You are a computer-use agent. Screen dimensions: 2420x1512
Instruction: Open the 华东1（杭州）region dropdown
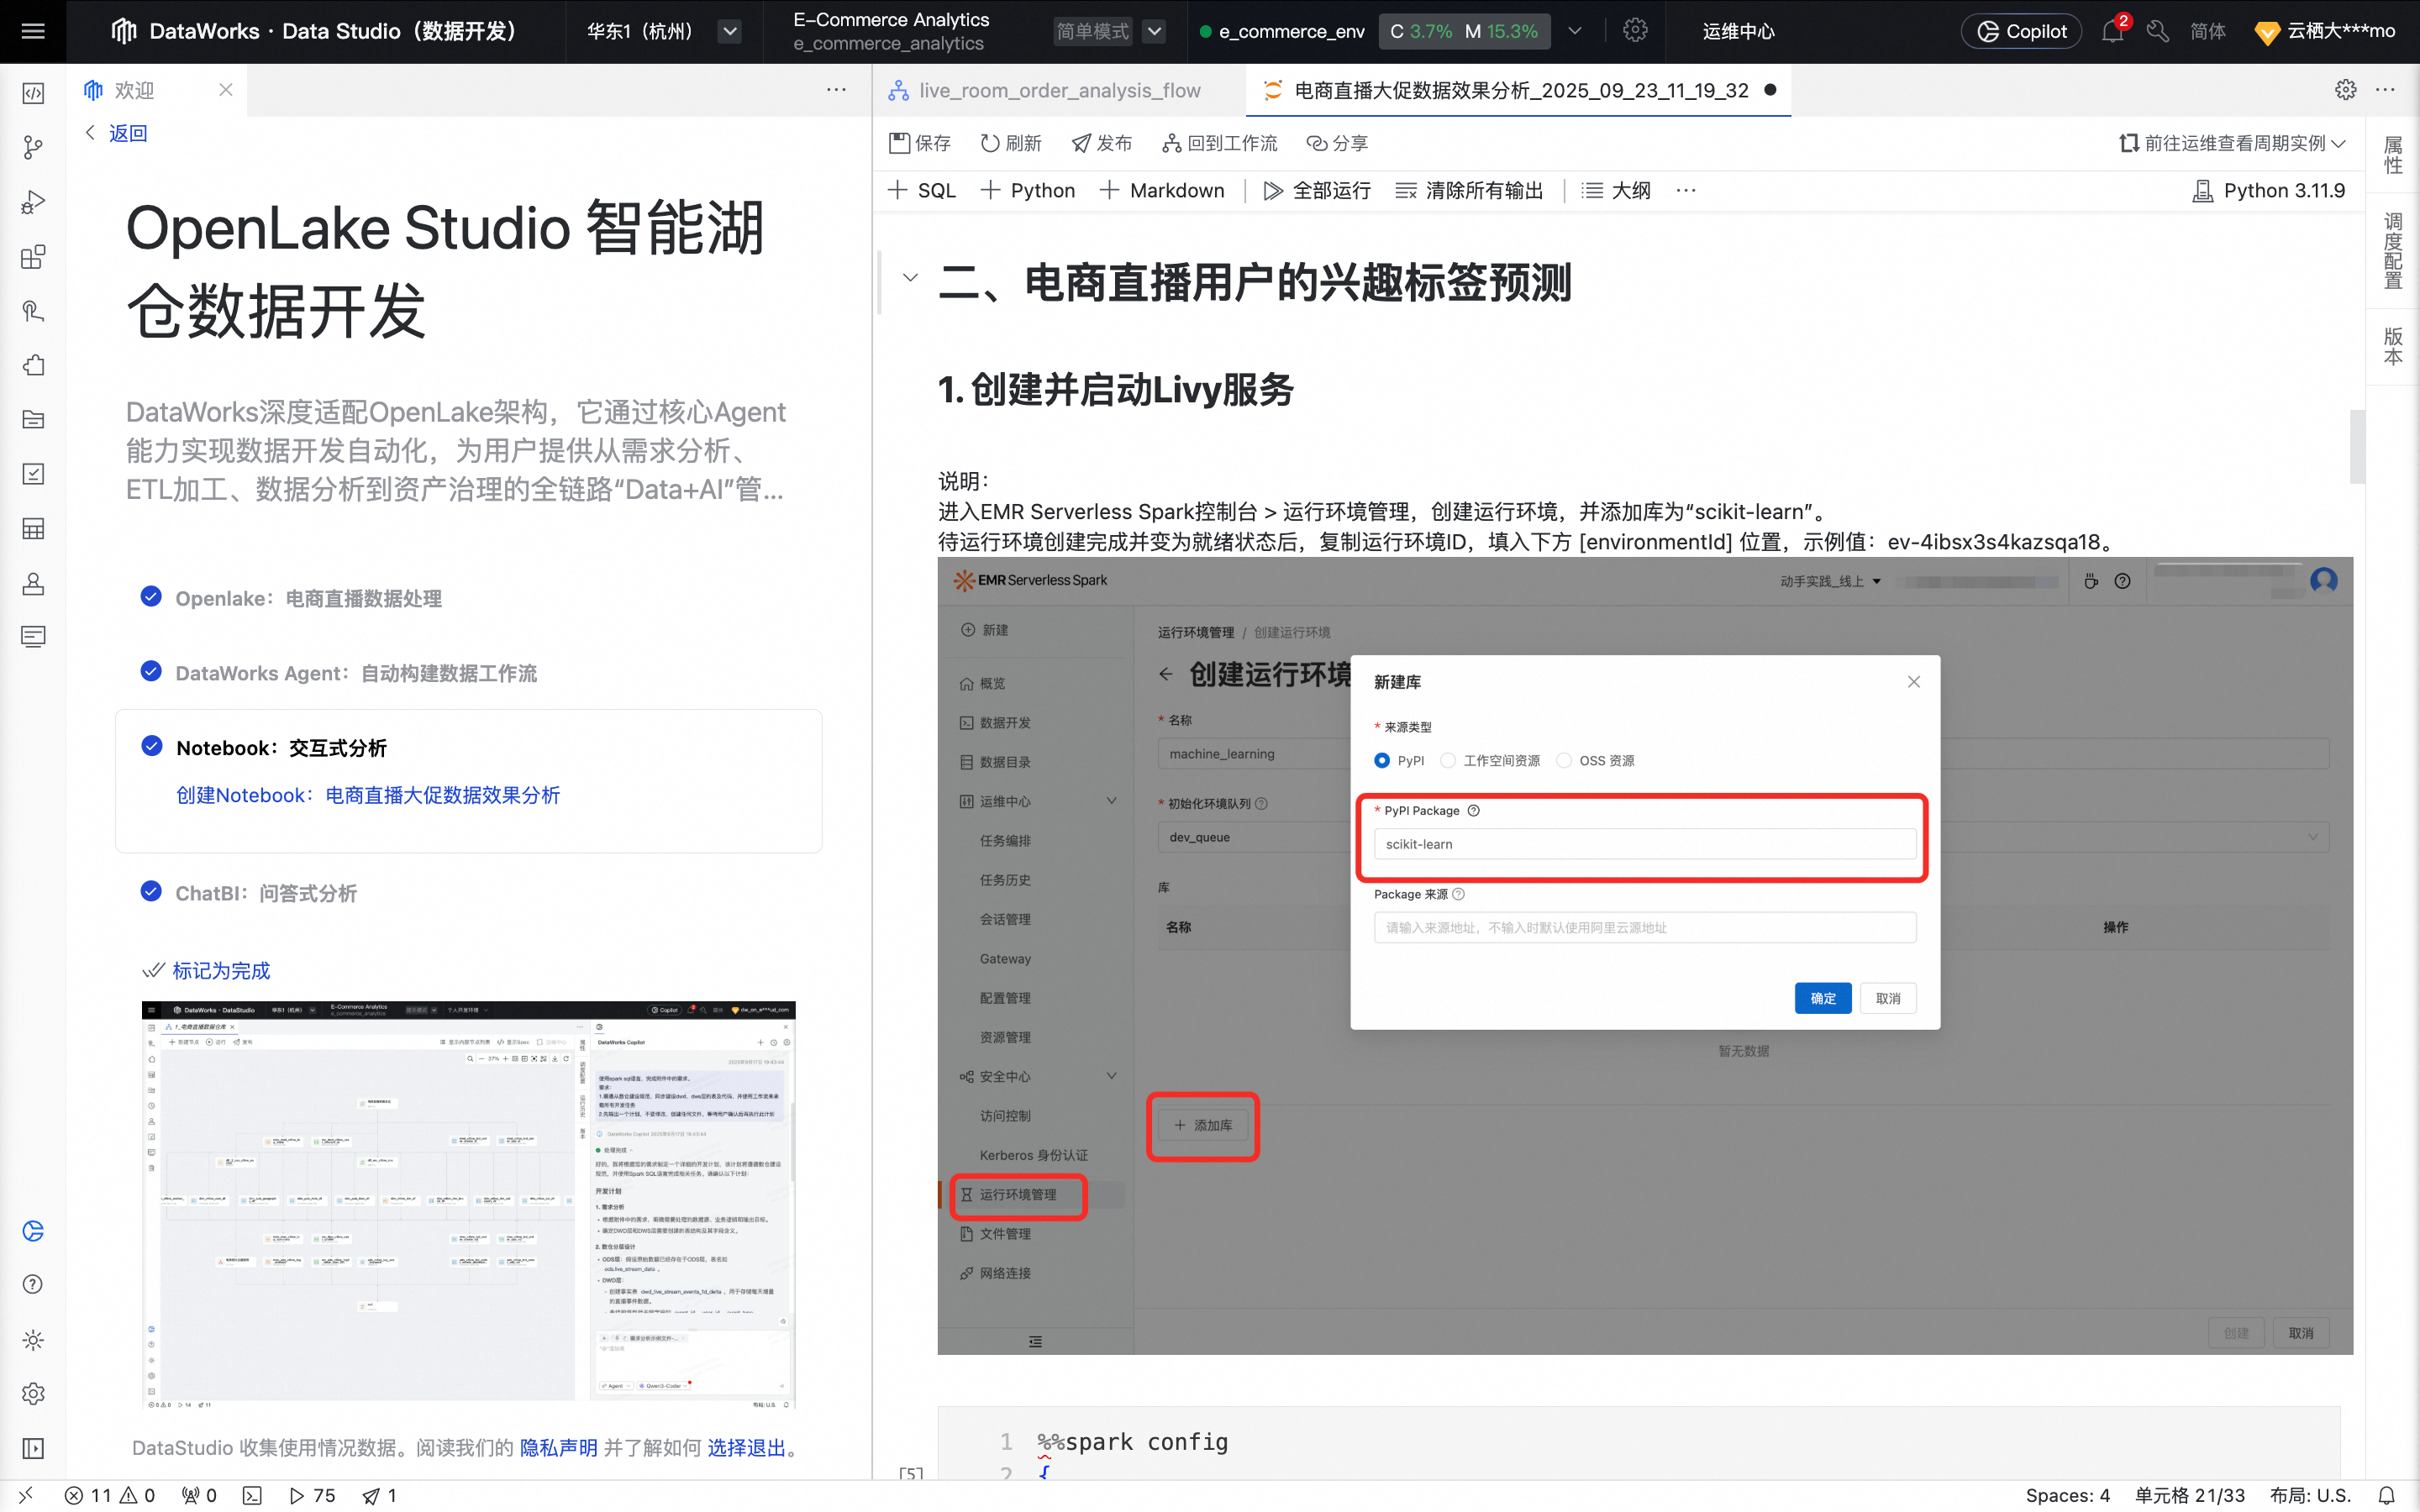(730, 31)
